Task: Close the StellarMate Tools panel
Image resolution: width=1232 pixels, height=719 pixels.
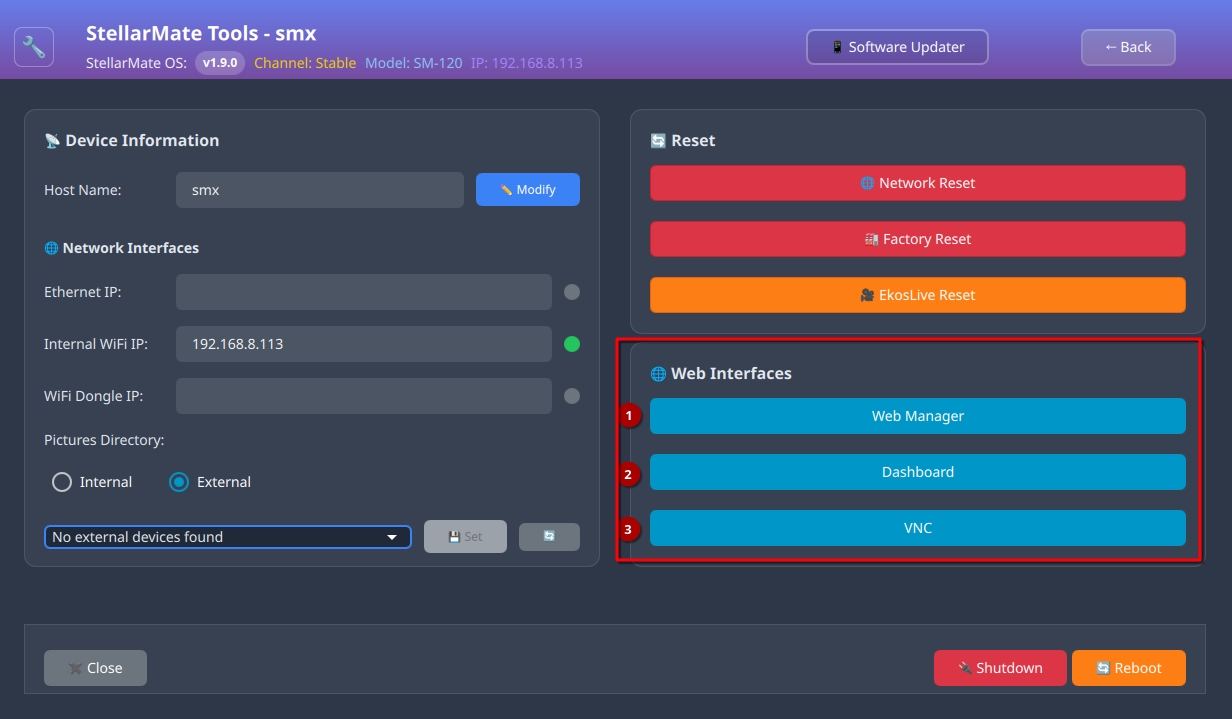Action: tap(95, 668)
